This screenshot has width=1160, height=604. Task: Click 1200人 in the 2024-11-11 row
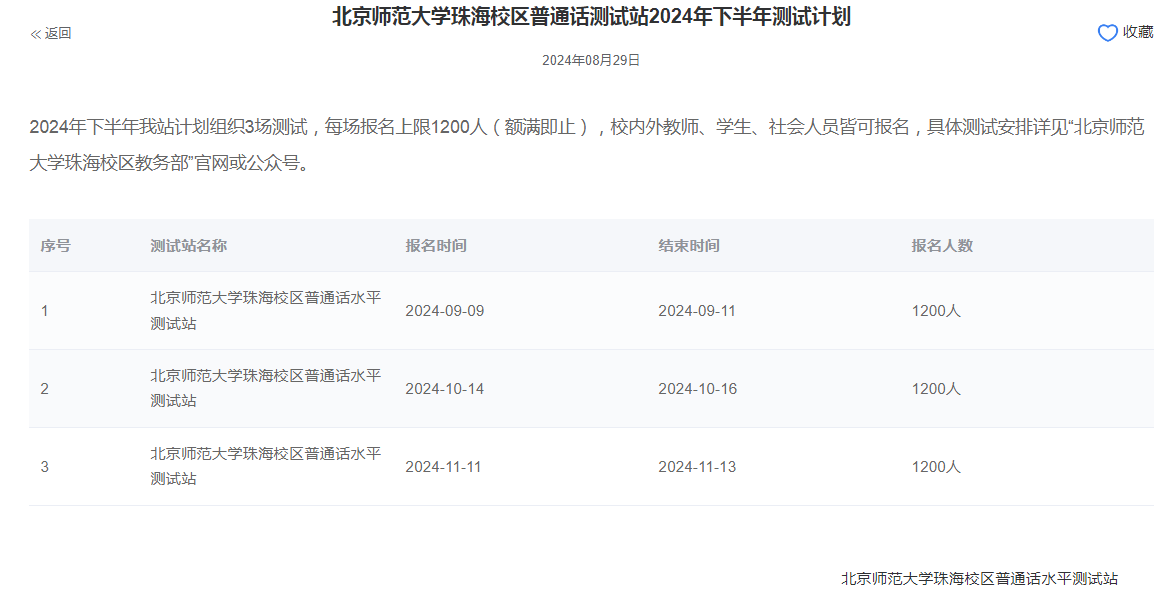coord(936,467)
